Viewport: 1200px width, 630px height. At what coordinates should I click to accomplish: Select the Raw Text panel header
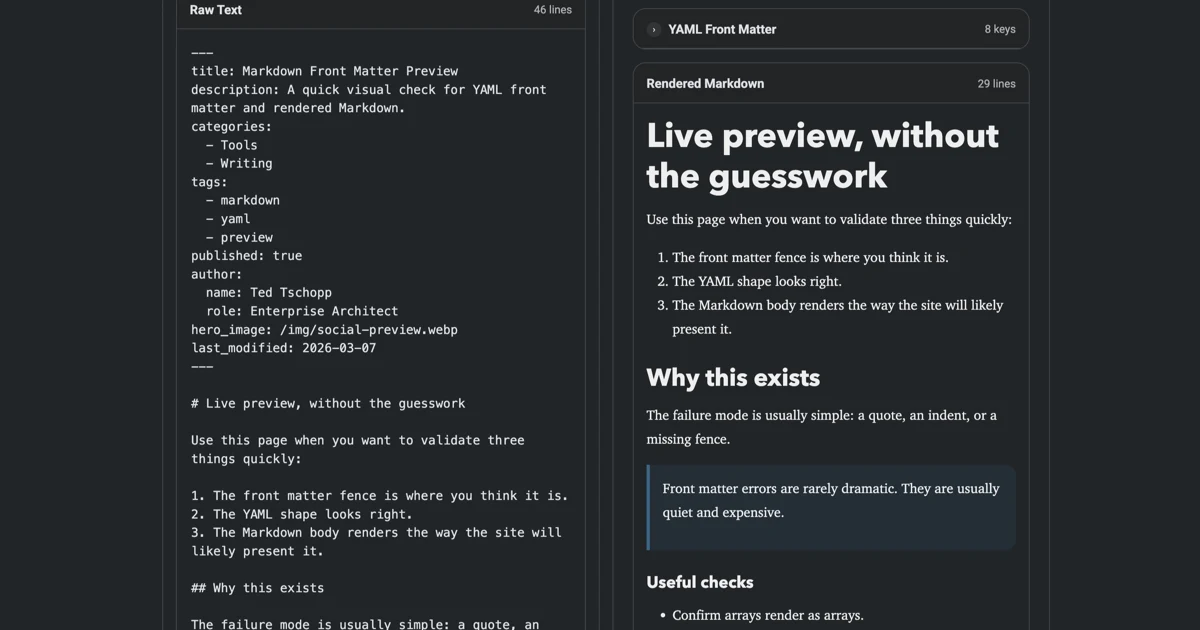point(215,10)
